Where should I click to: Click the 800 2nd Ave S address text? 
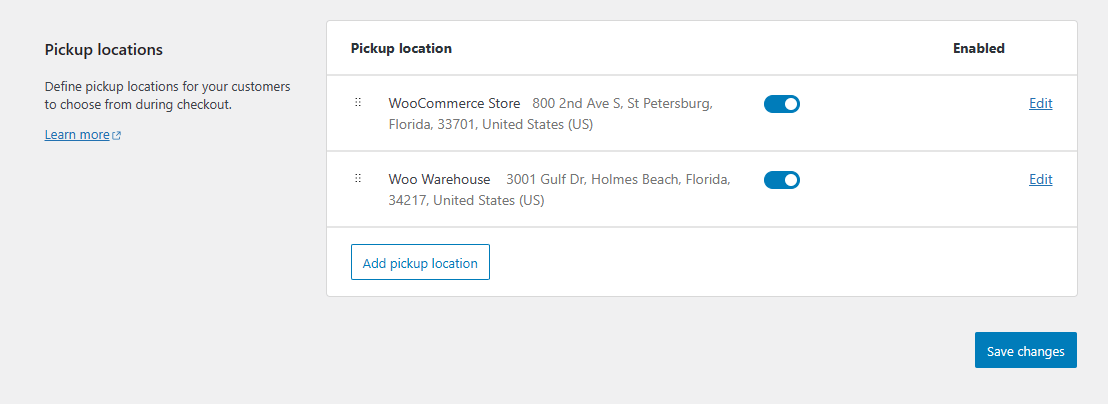pos(623,103)
